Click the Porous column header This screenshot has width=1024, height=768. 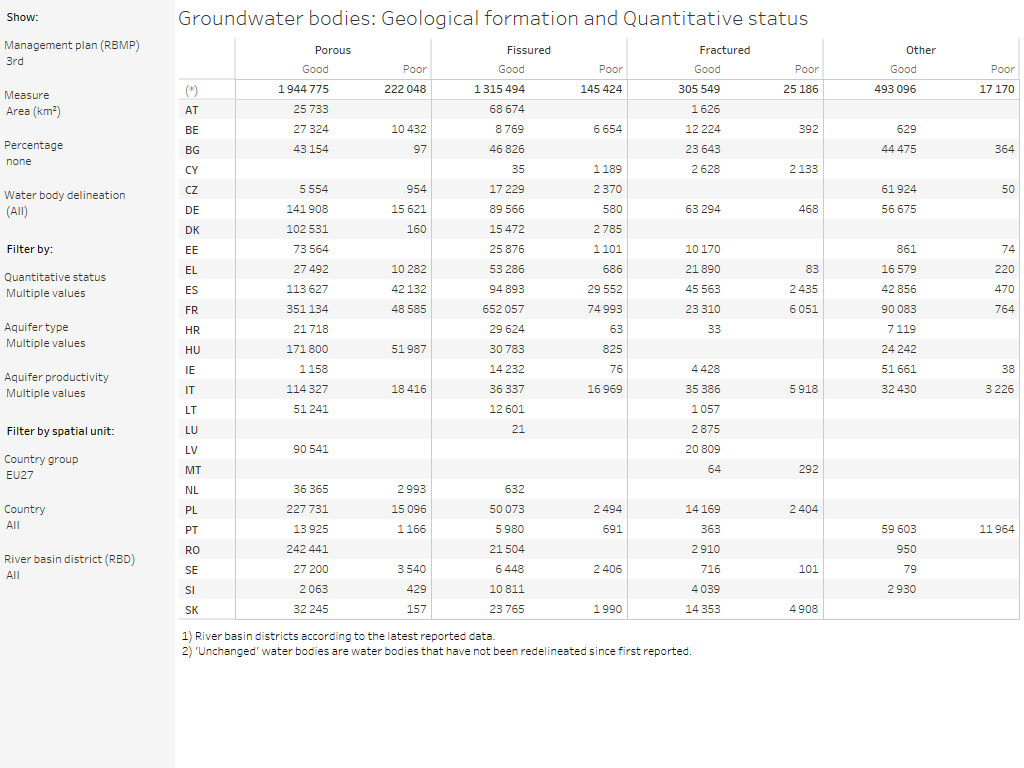pos(332,50)
